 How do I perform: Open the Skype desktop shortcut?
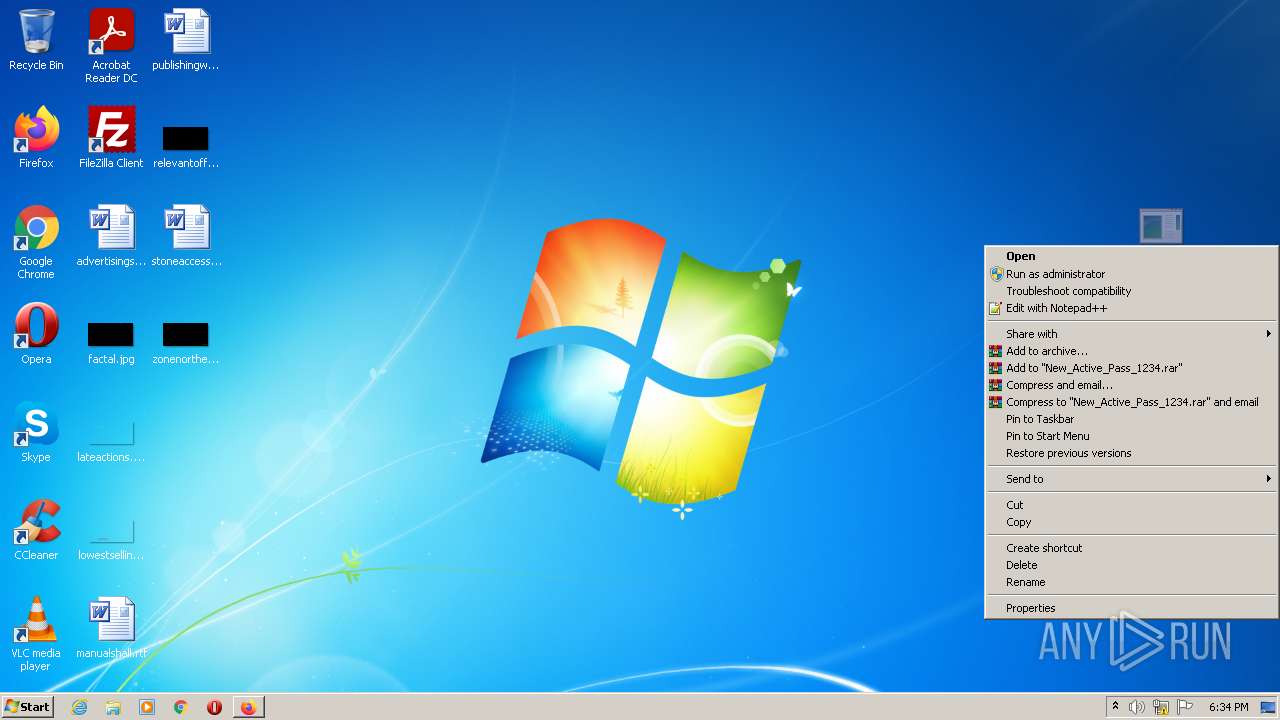[36, 432]
